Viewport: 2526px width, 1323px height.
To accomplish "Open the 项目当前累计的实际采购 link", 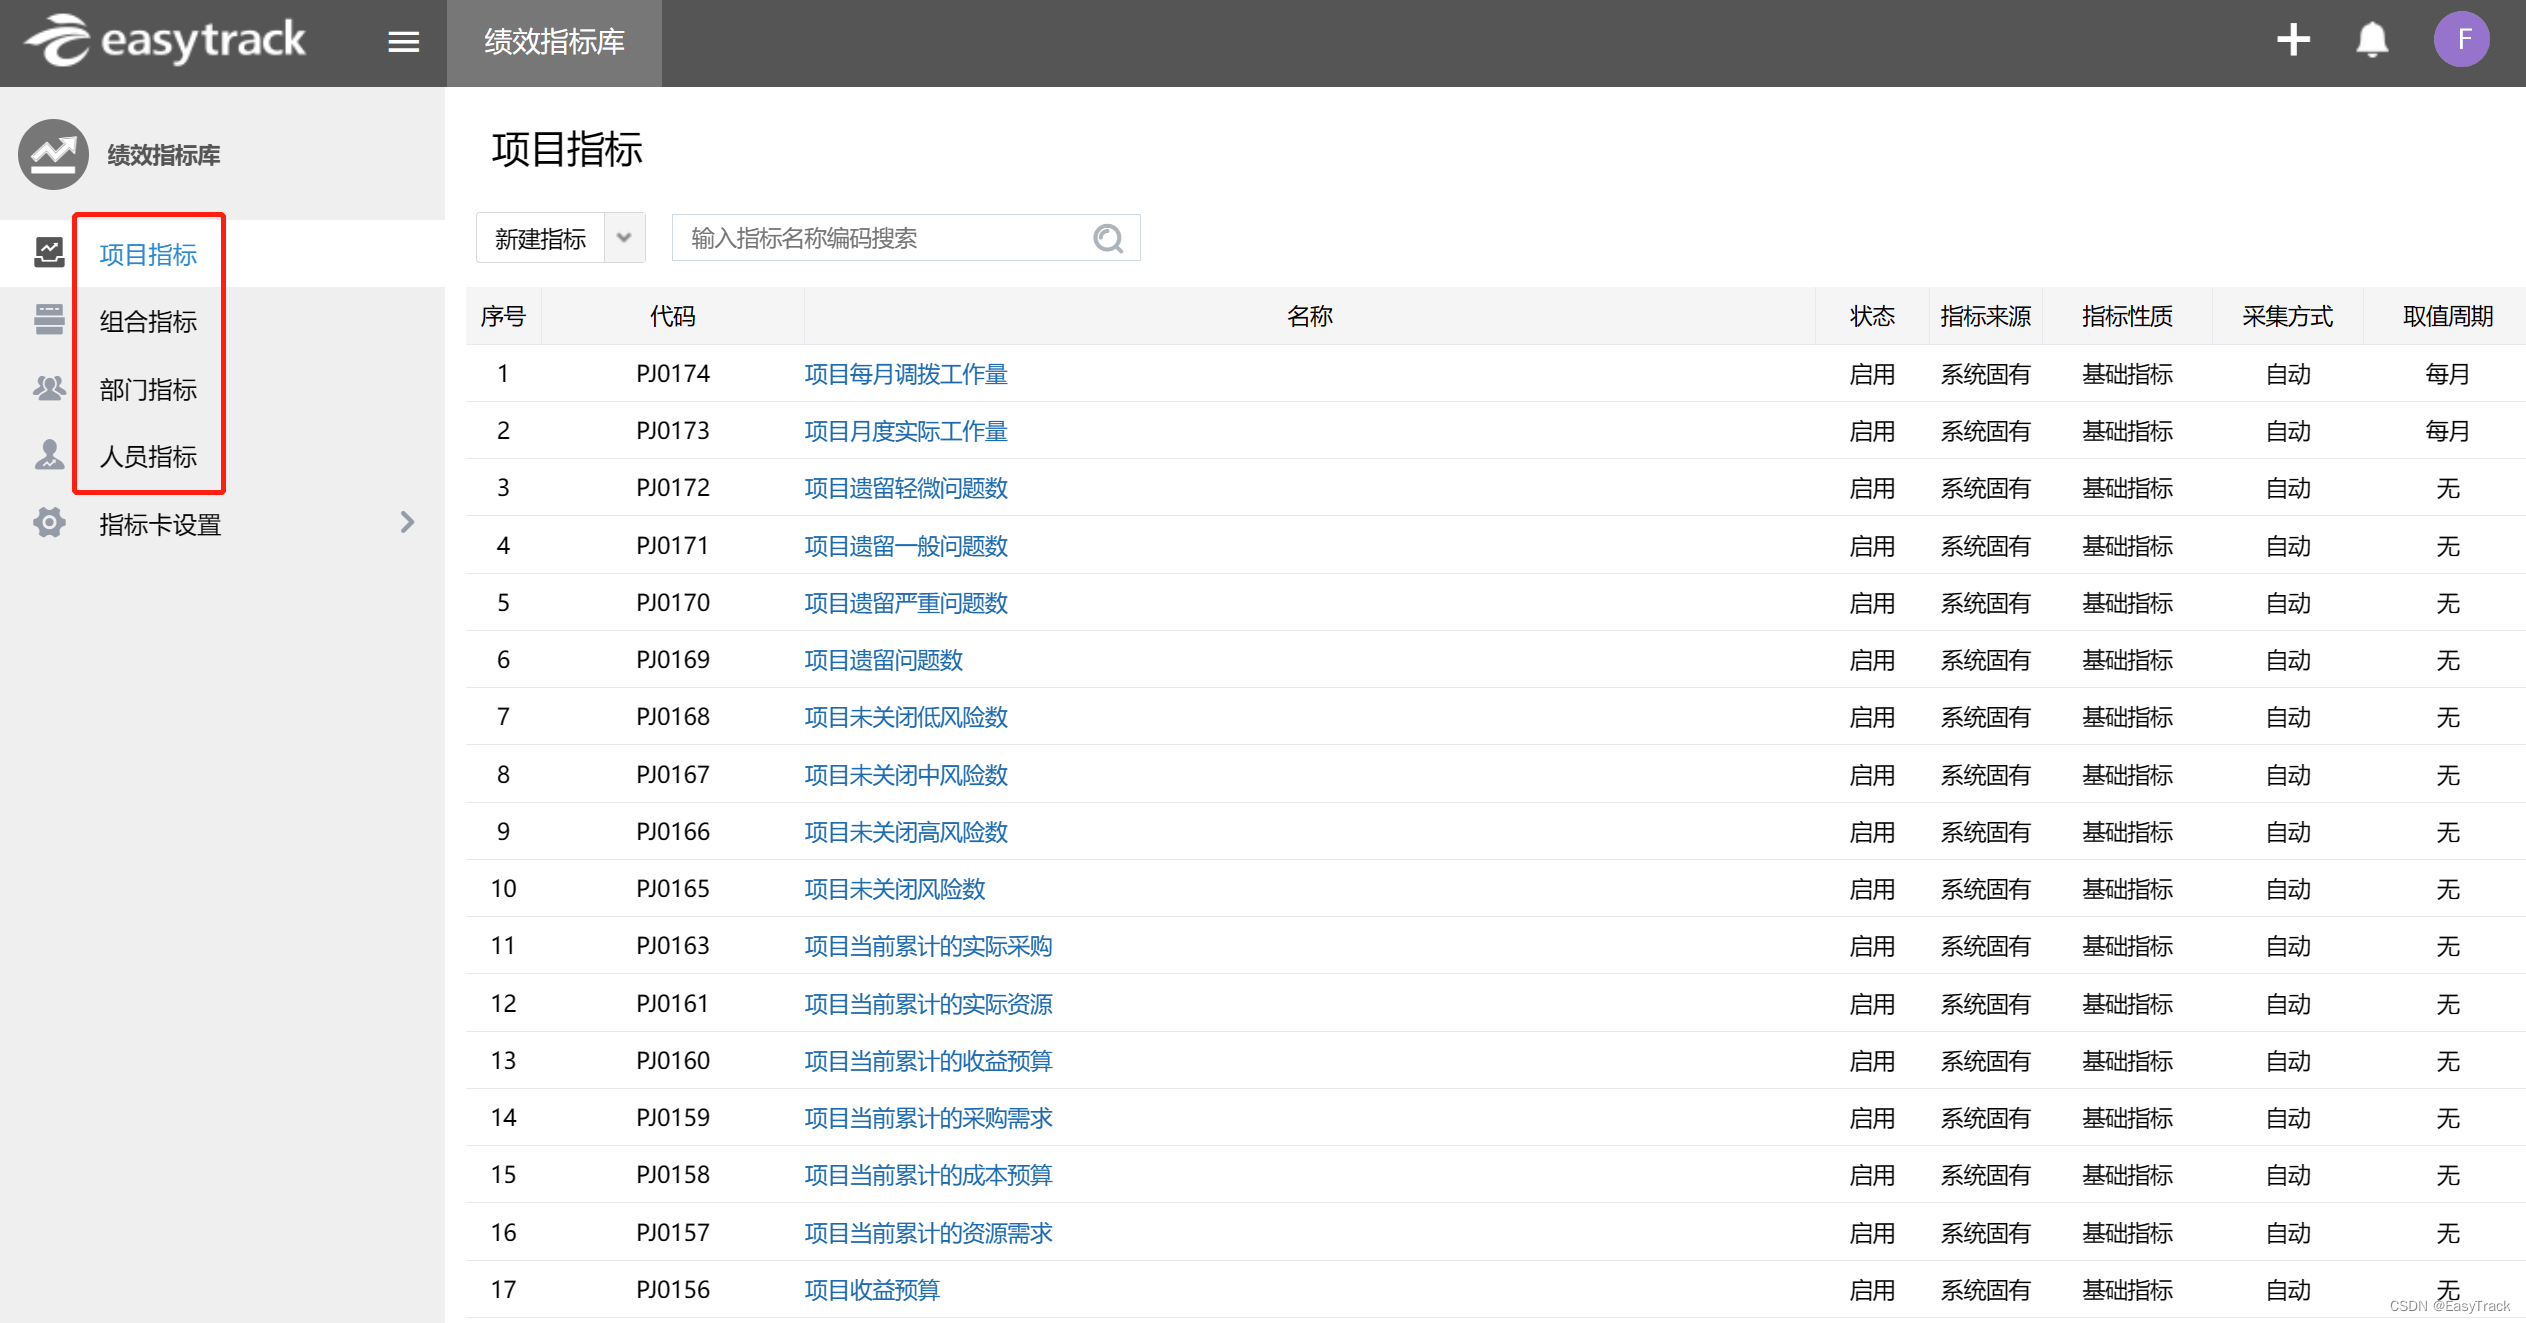I will tap(928, 946).
